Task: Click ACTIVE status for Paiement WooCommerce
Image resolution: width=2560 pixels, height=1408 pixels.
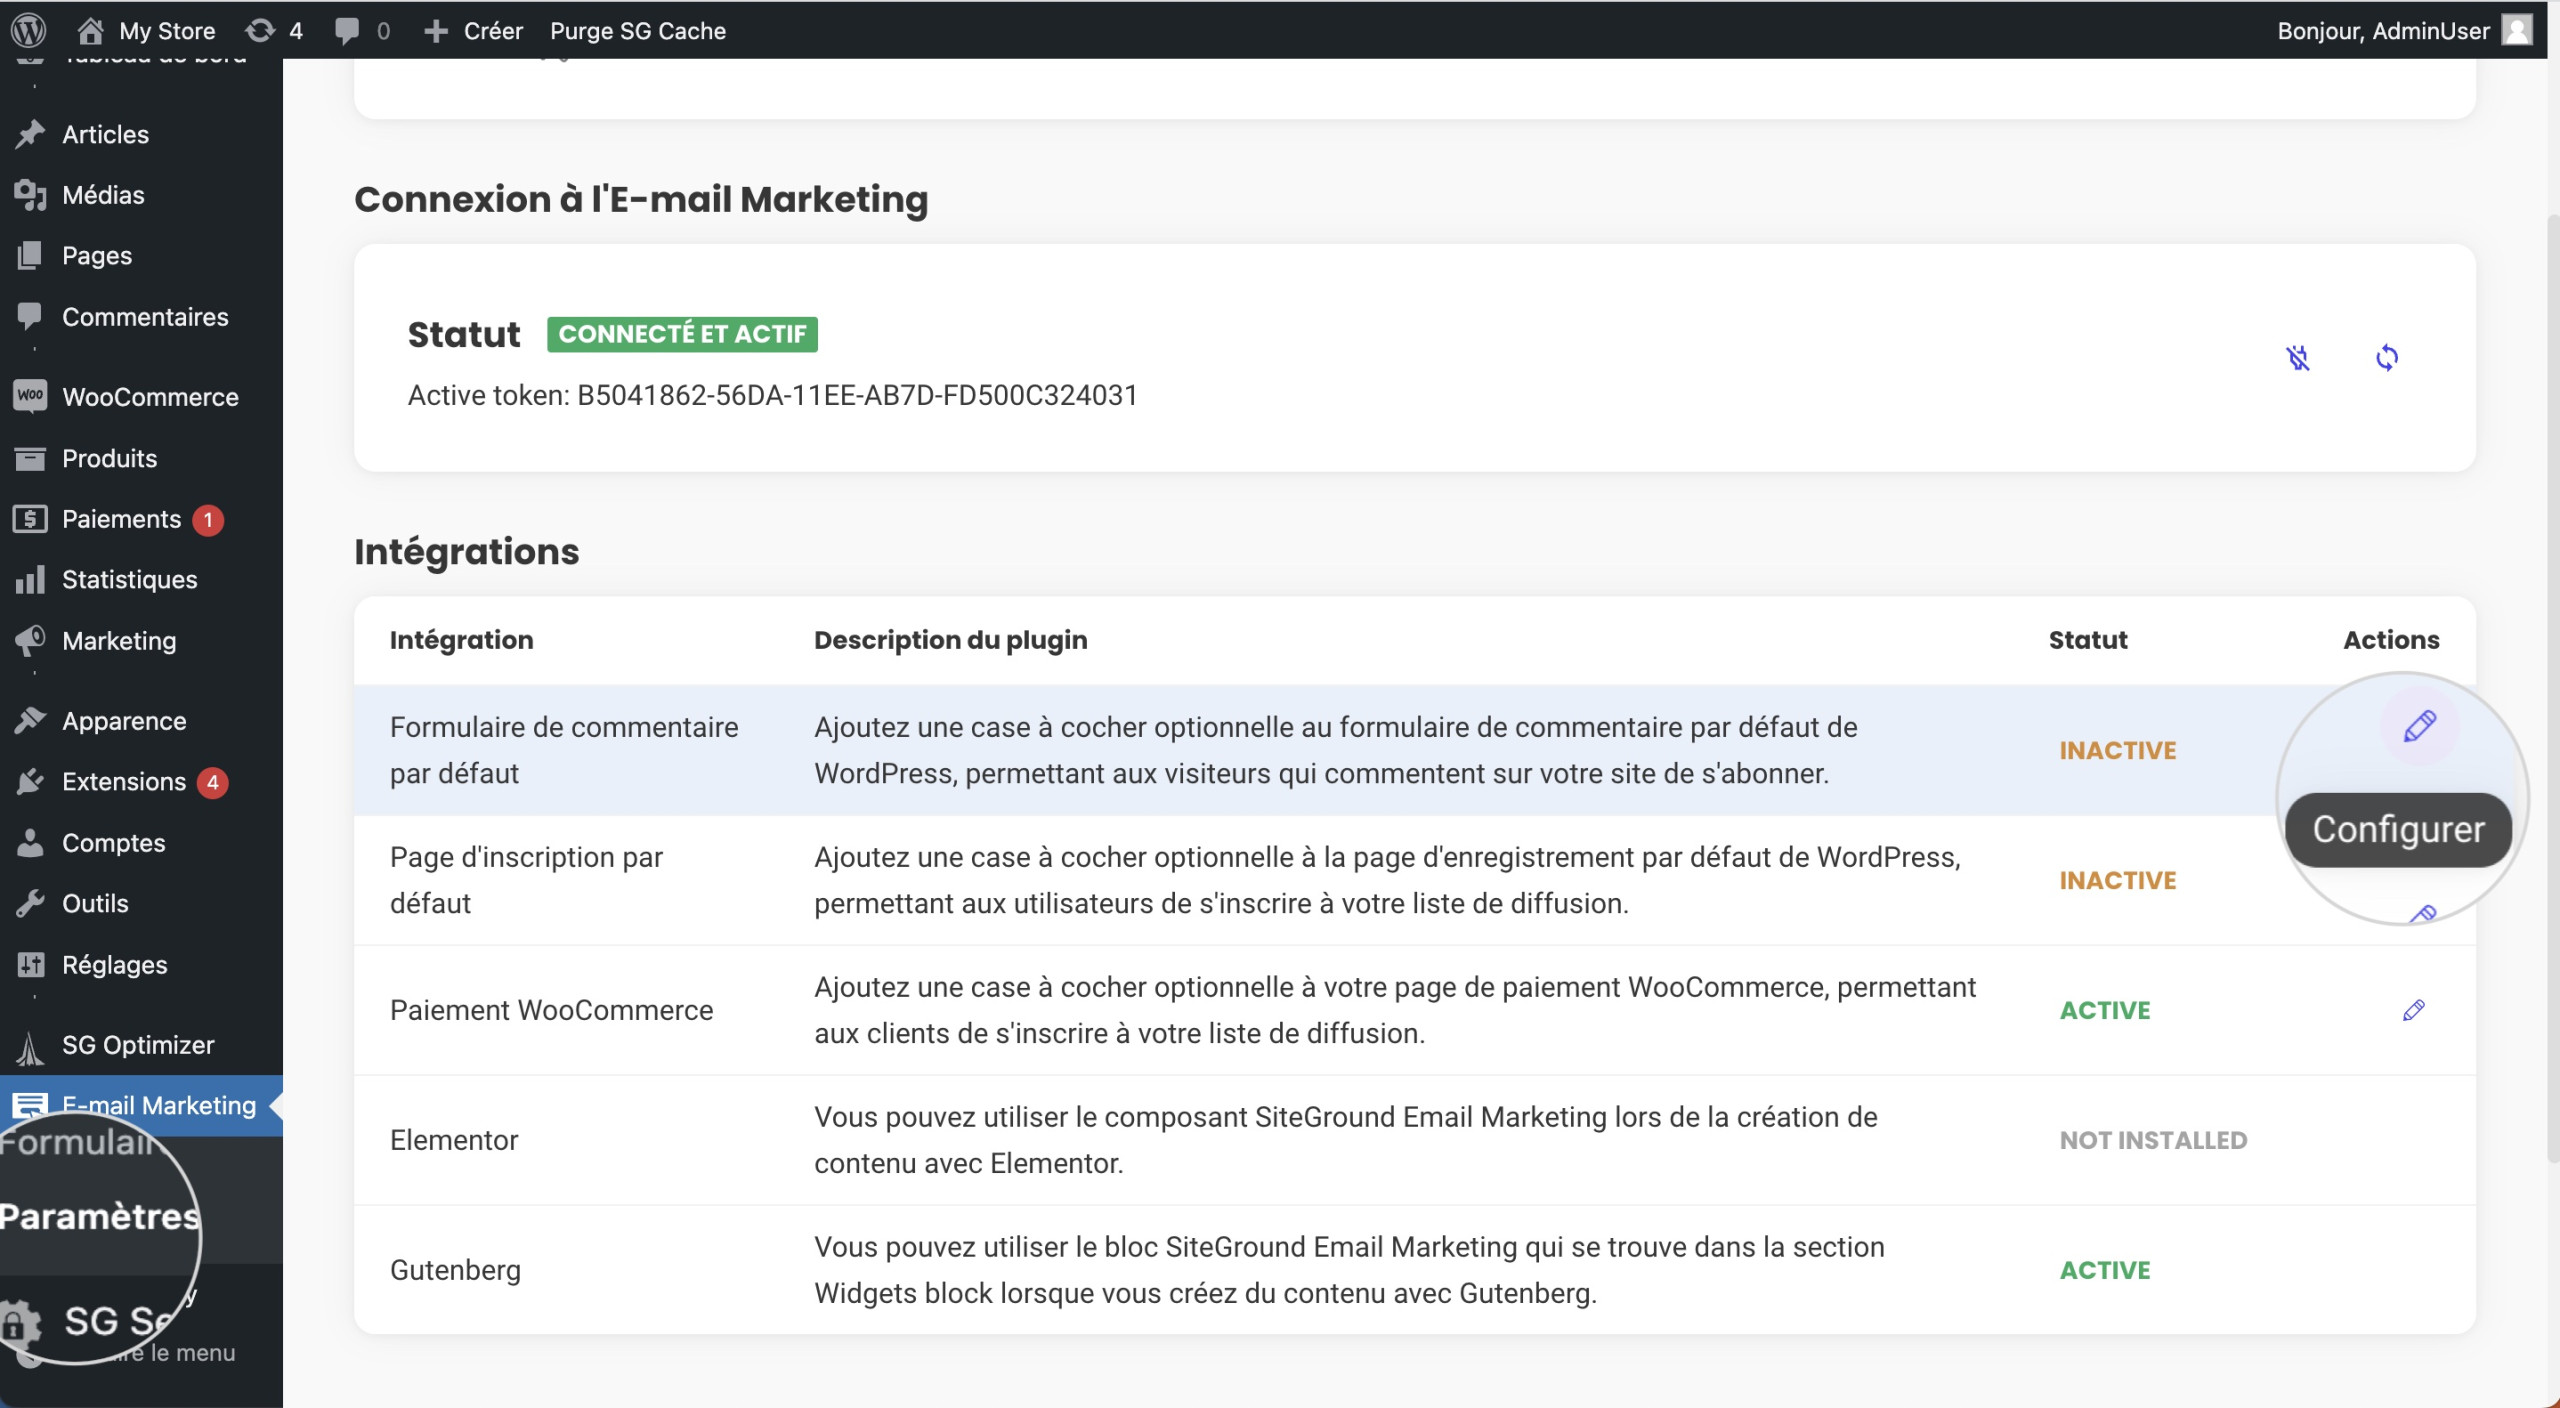Action: 2105,1010
